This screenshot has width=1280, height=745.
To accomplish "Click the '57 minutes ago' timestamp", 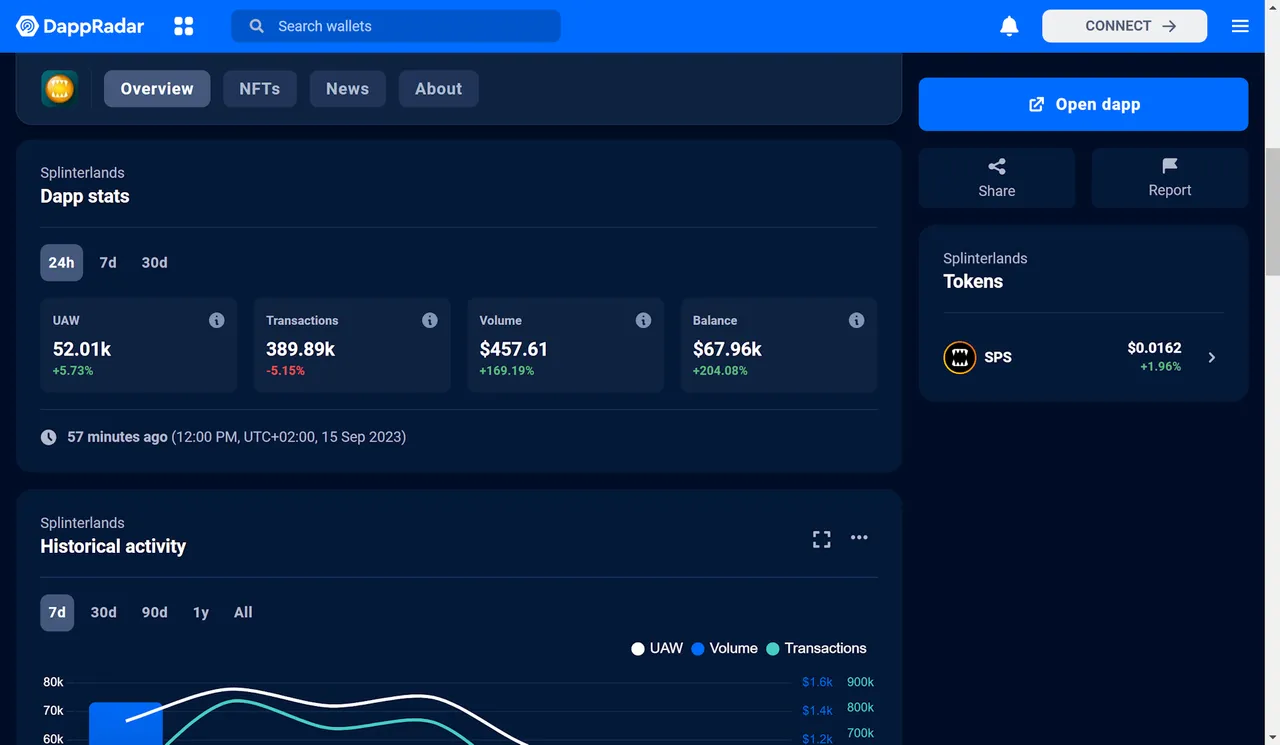I will 117,437.
